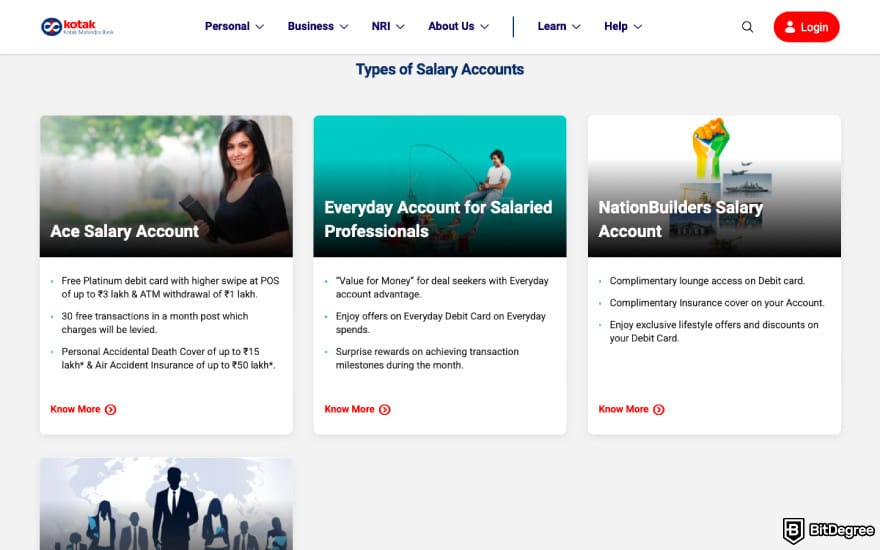Click the business silhouettes card image
The image size is (880, 550).
pyautogui.click(x=166, y=504)
